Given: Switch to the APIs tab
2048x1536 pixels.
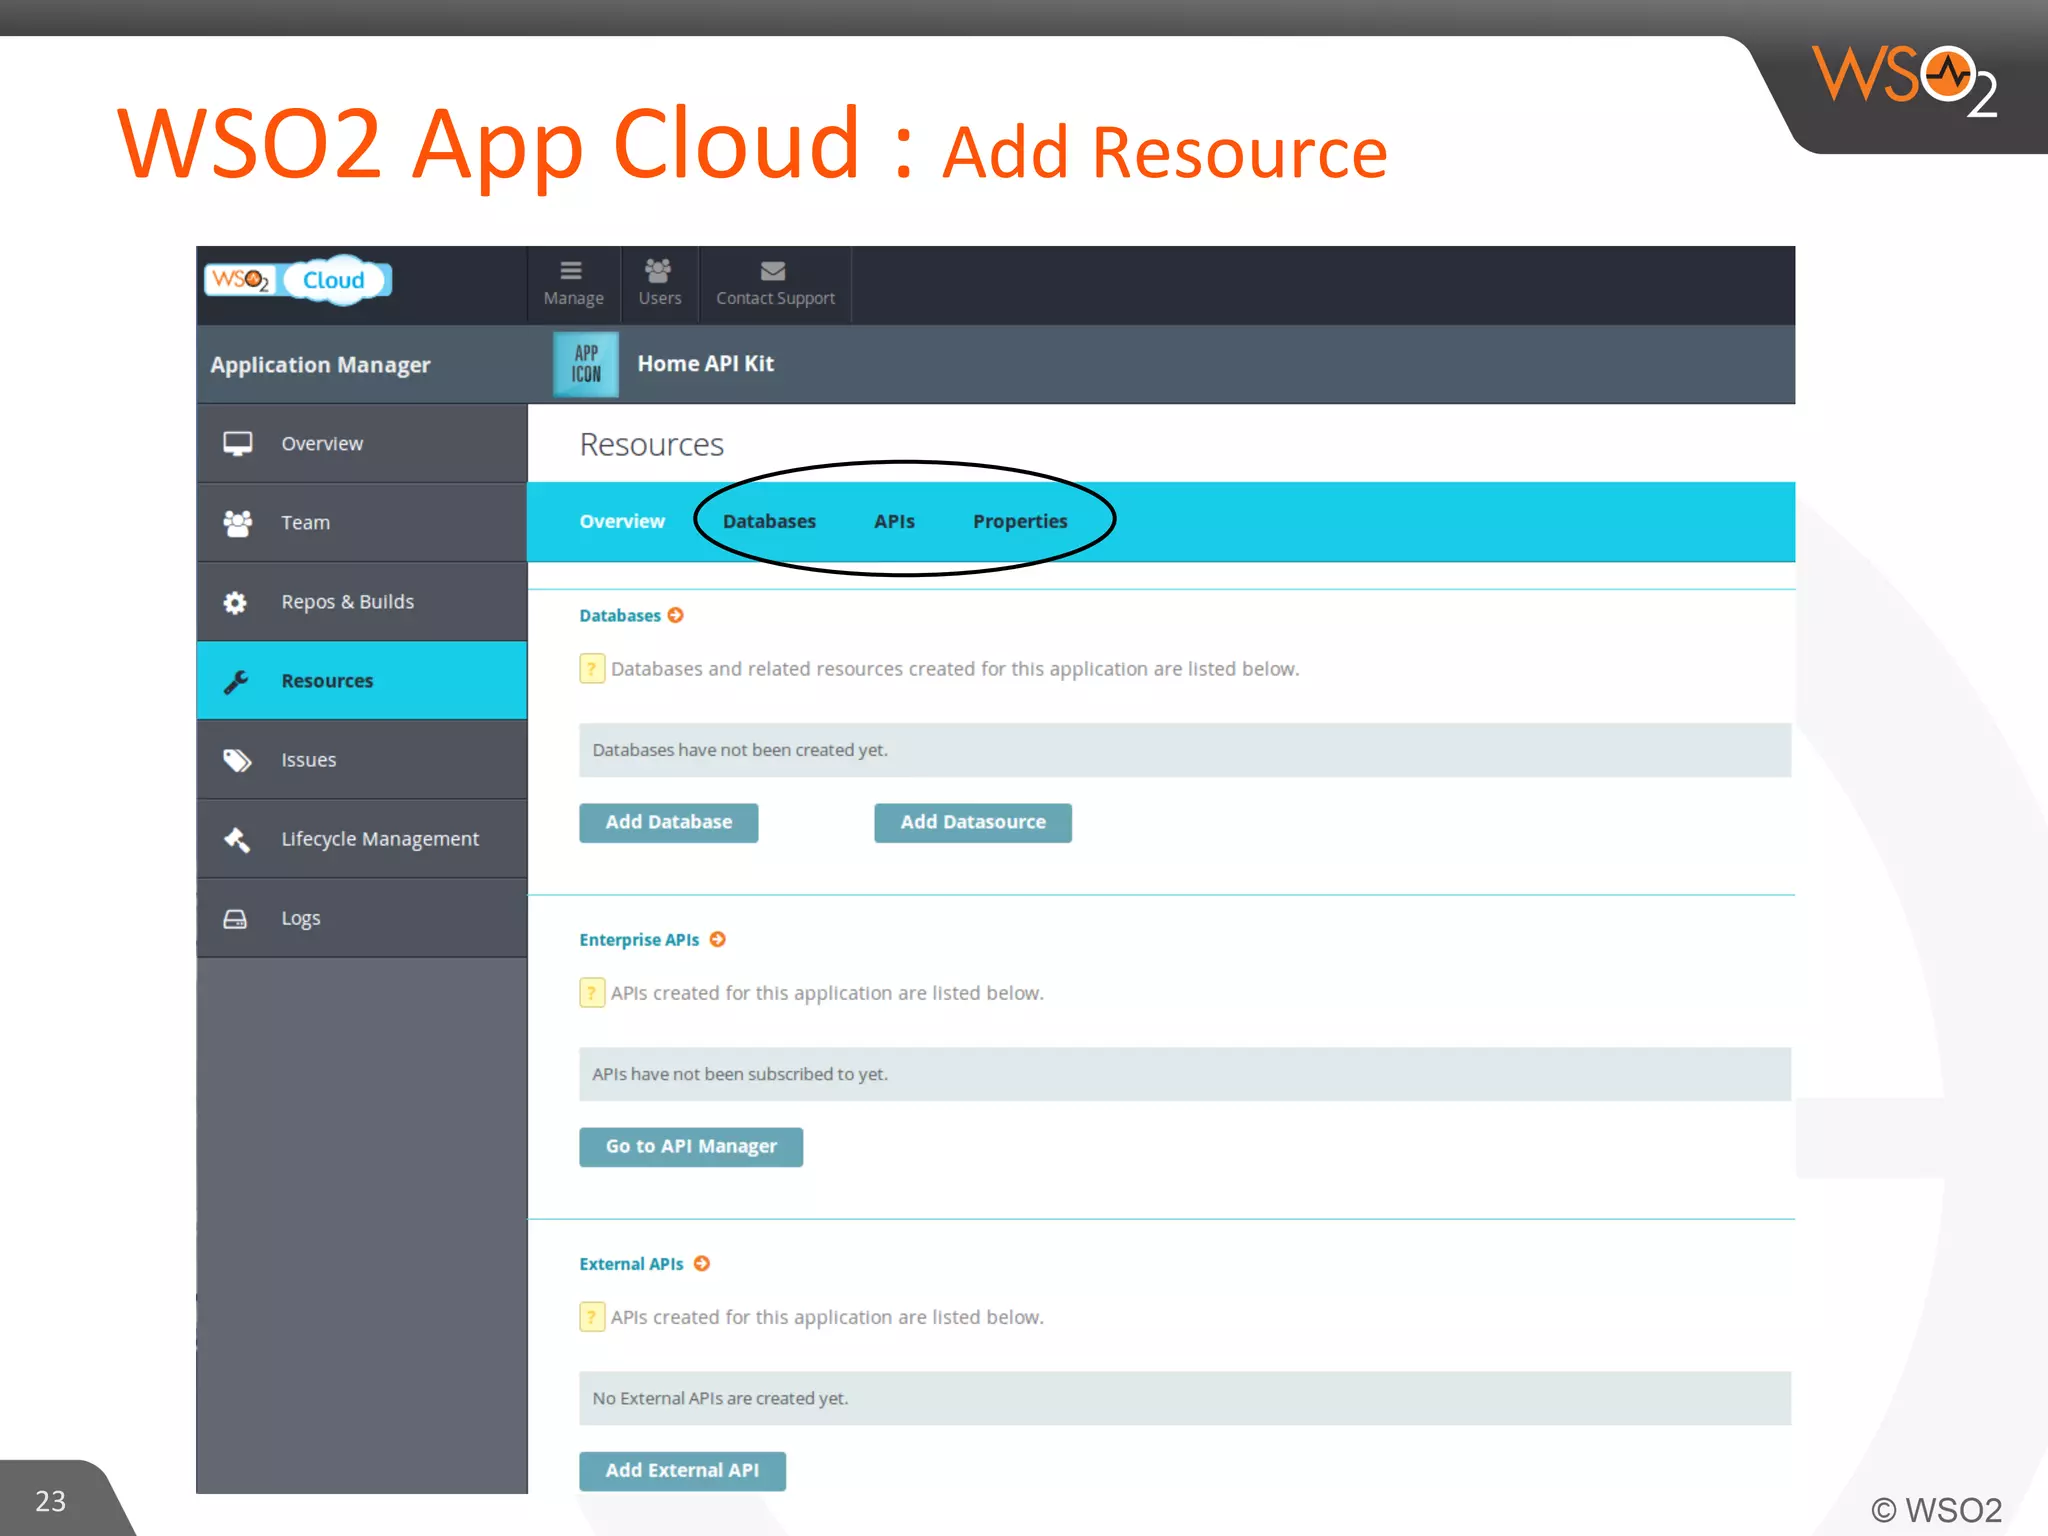Looking at the screenshot, I should (894, 521).
